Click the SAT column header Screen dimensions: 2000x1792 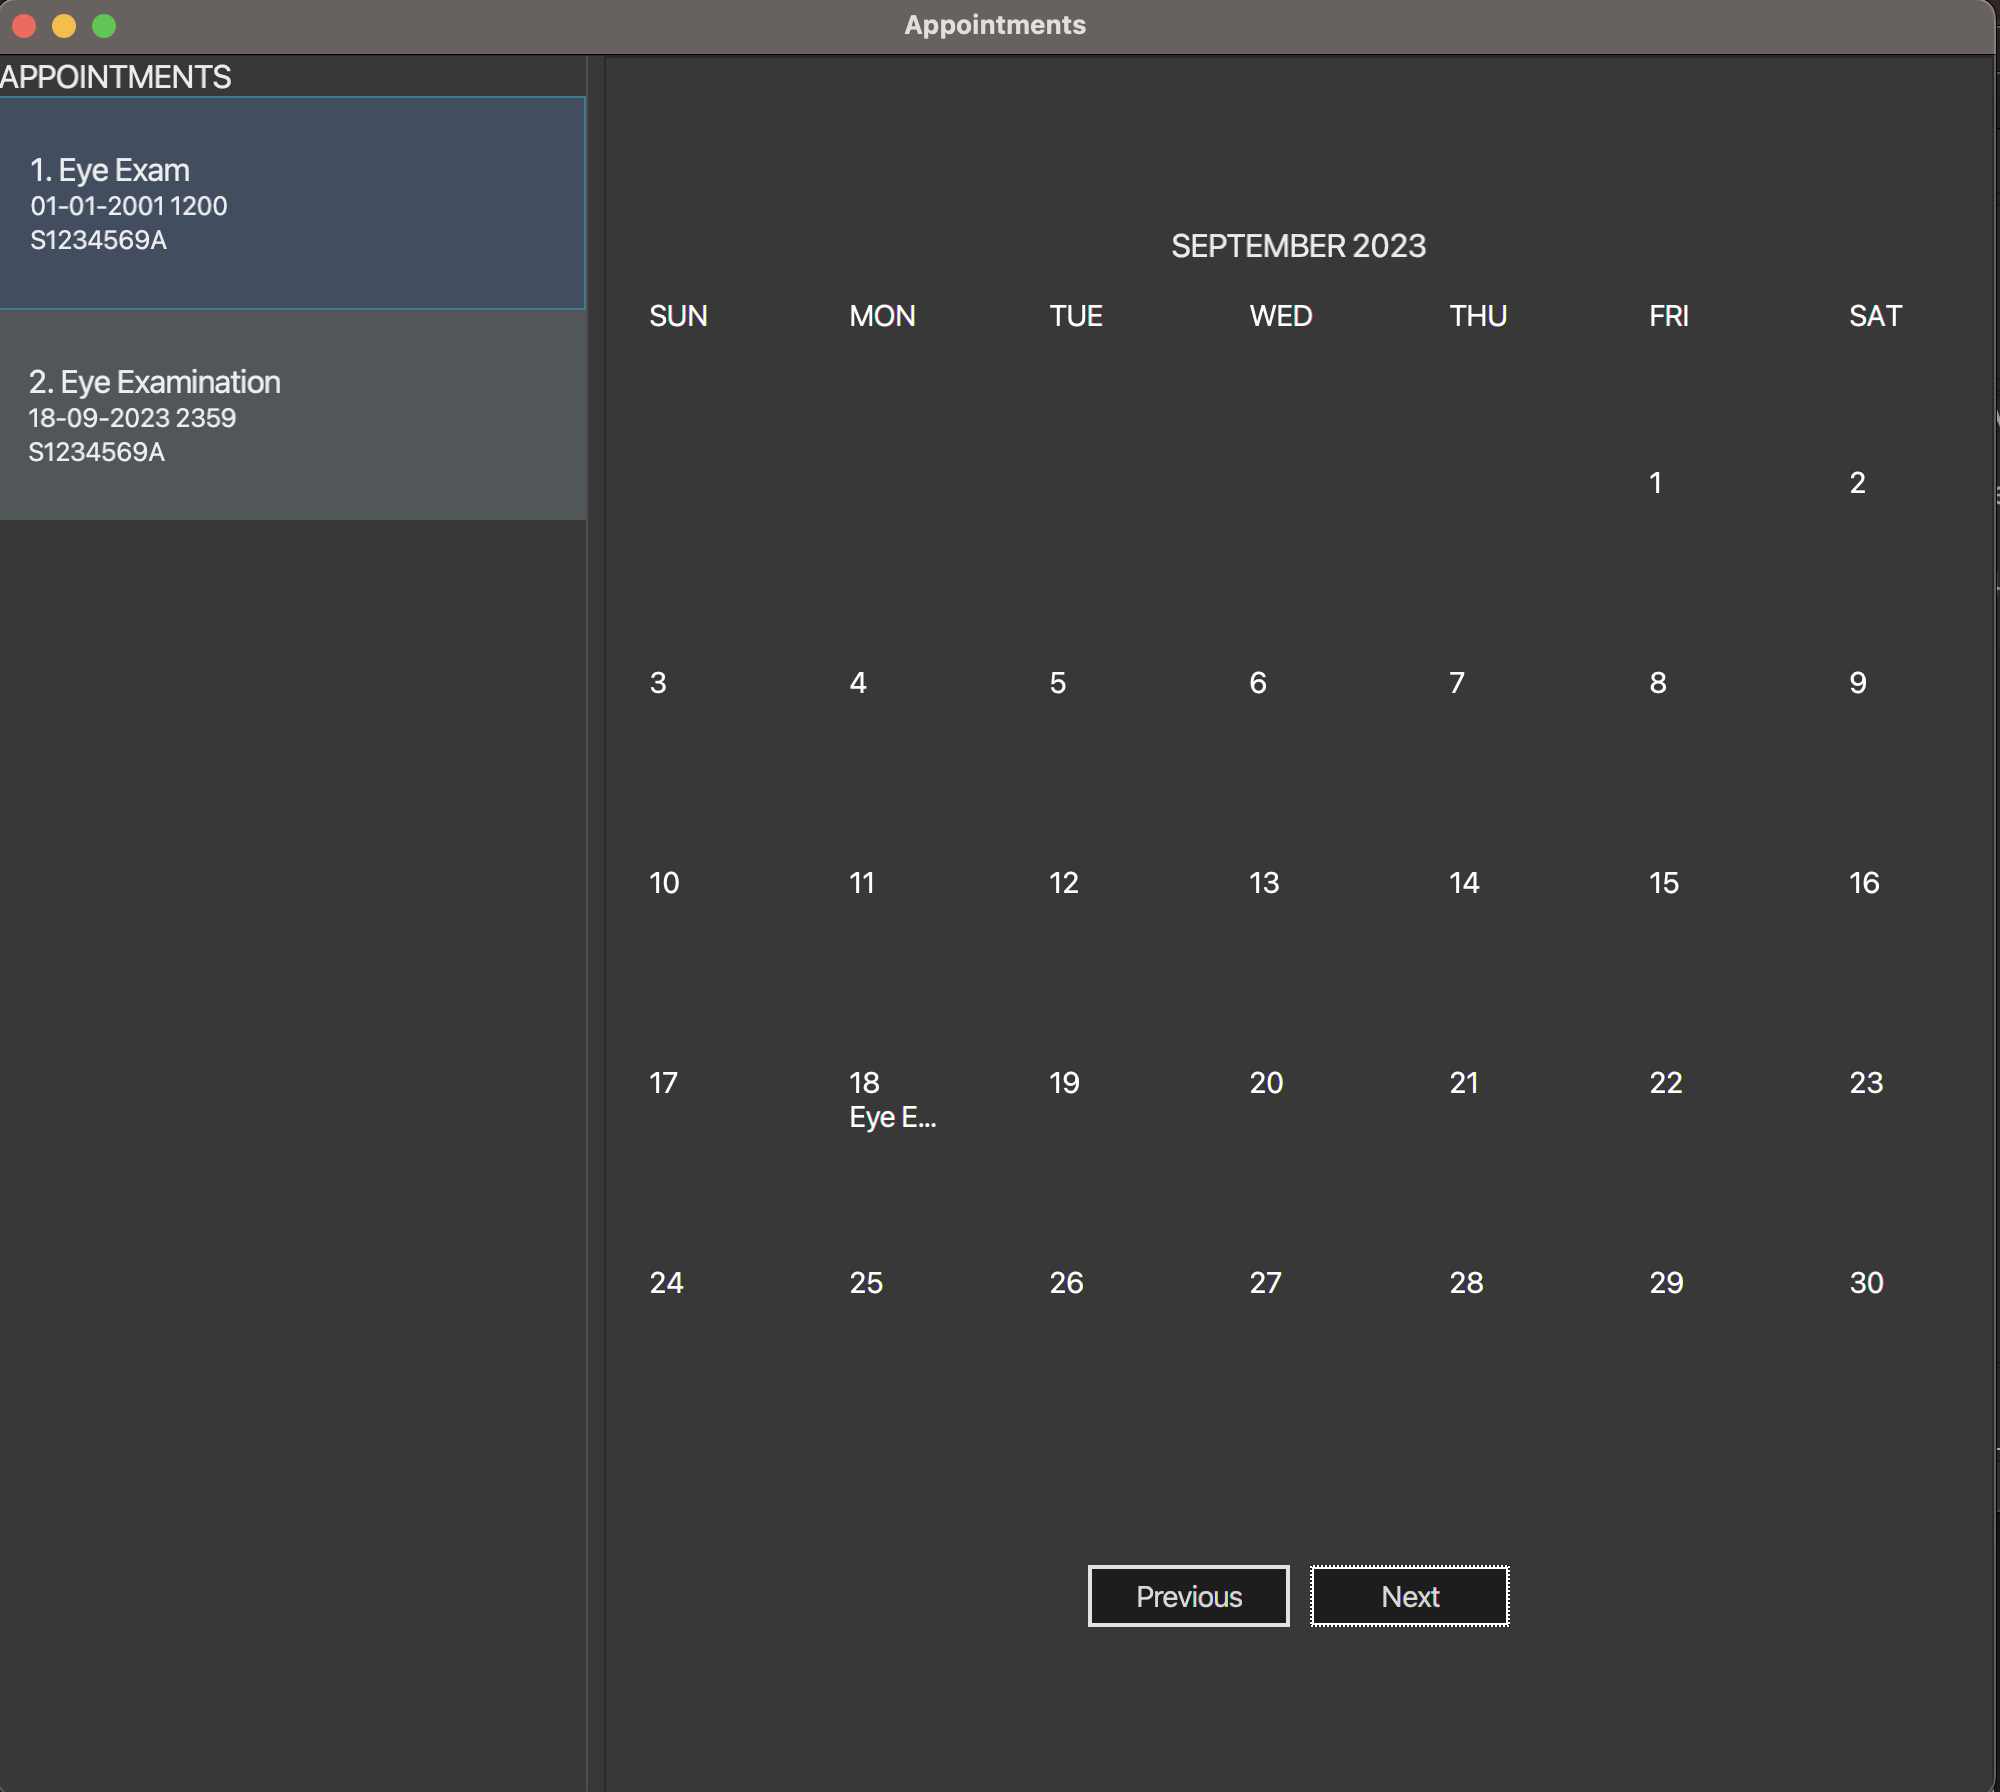click(1875, 316)
